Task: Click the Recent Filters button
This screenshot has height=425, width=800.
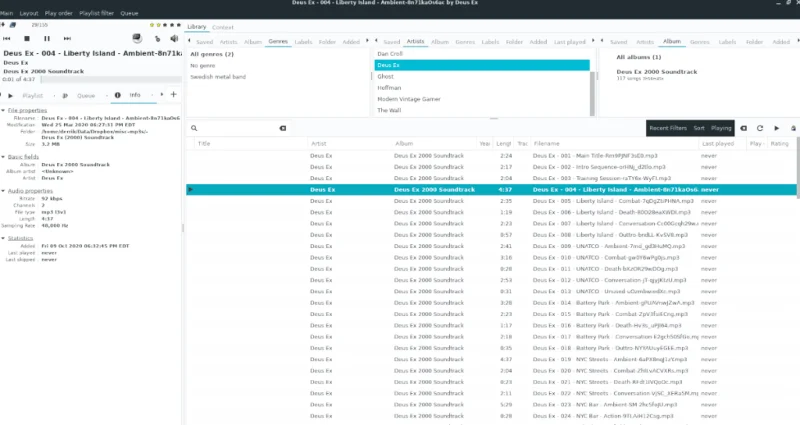Action: [668, 128]
